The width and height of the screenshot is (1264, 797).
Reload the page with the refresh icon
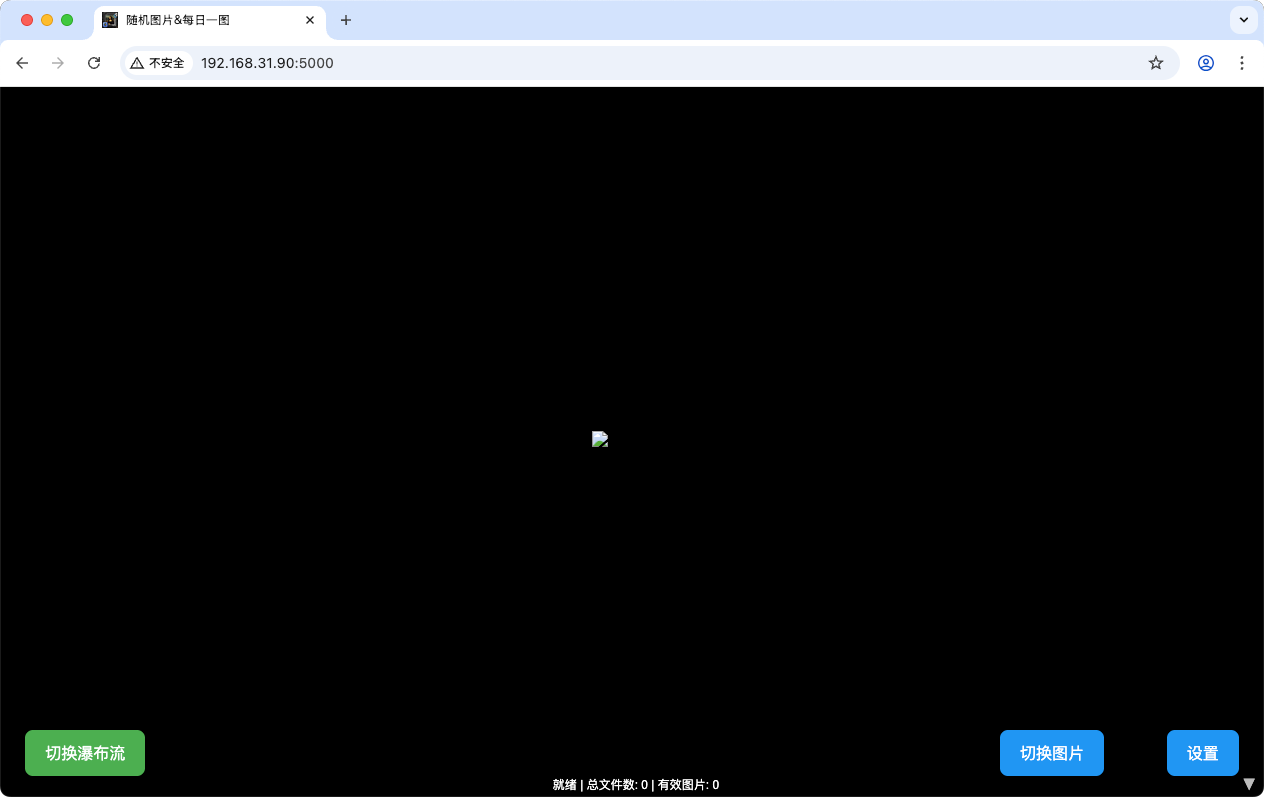pyautogui.click(x=93, y=62)
